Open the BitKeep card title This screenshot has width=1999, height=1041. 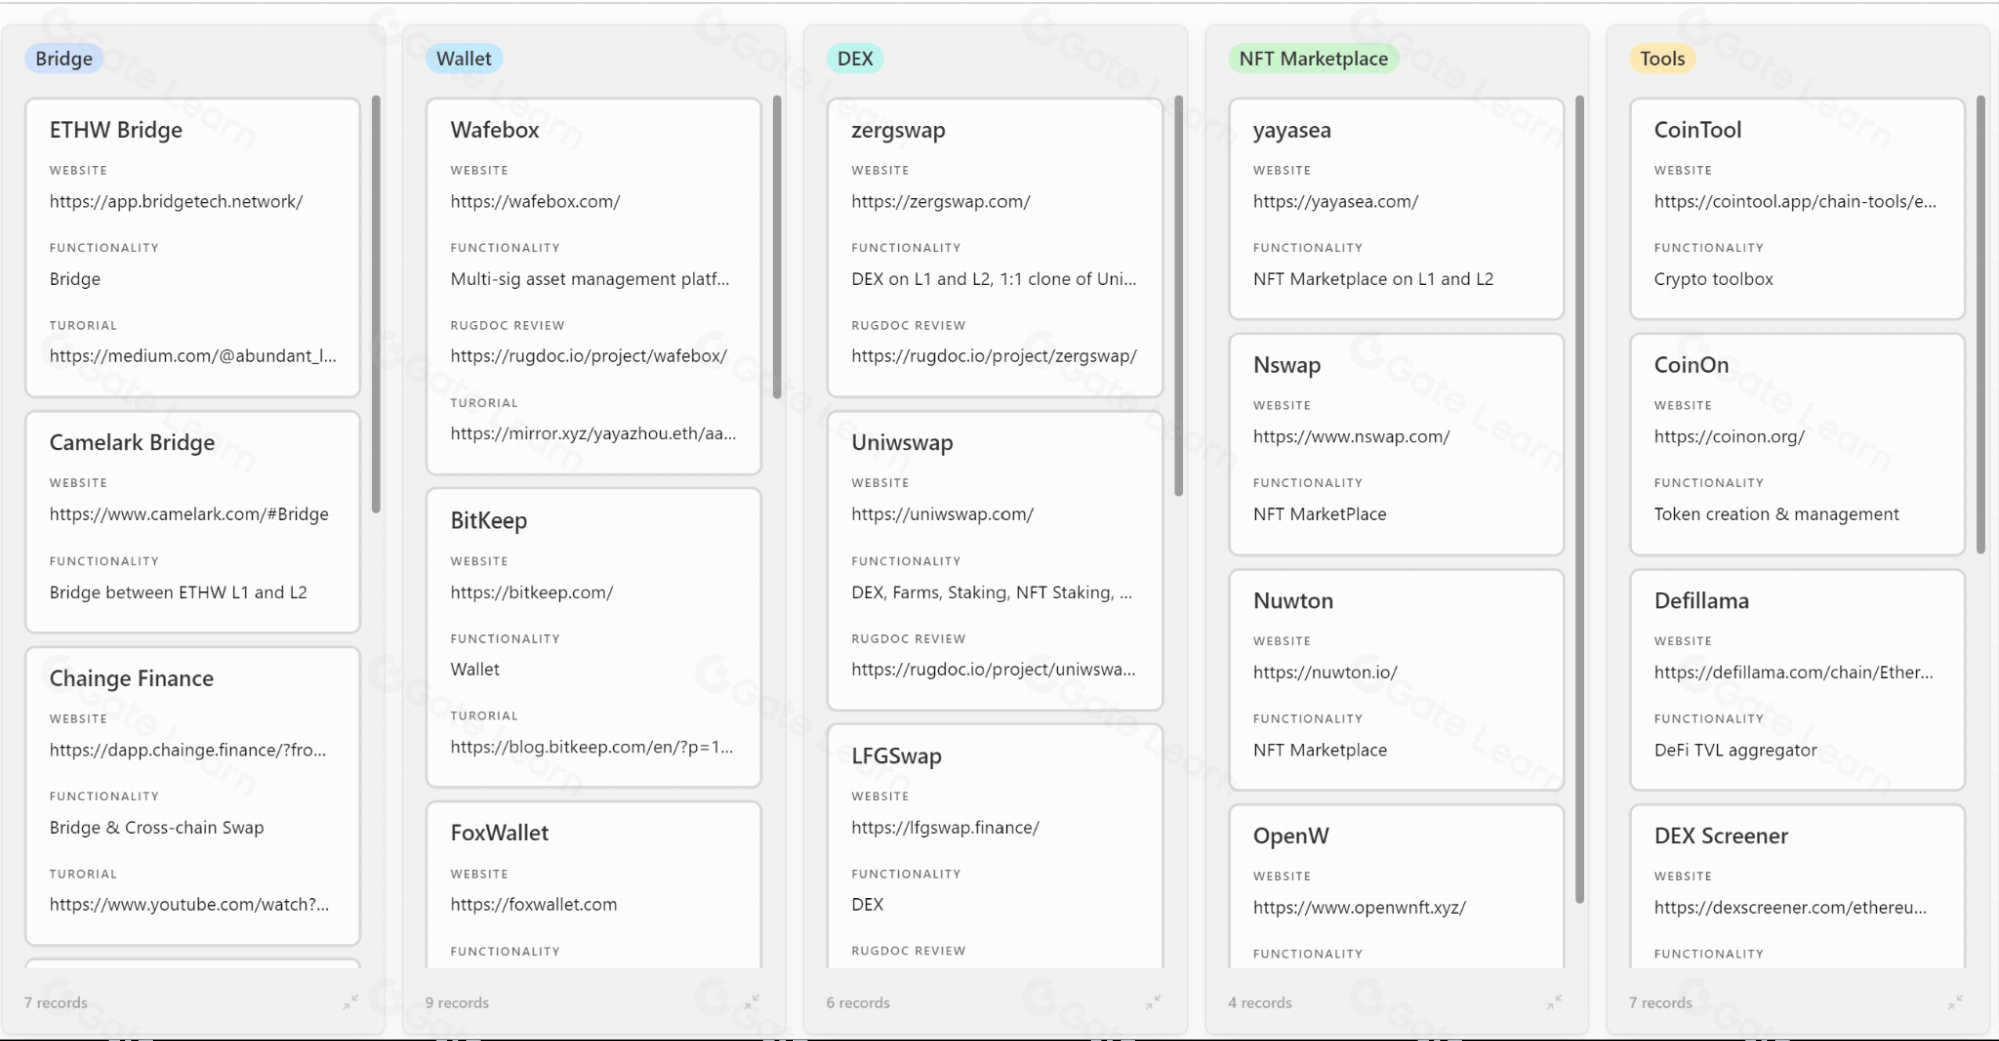(x=489, y=520)
